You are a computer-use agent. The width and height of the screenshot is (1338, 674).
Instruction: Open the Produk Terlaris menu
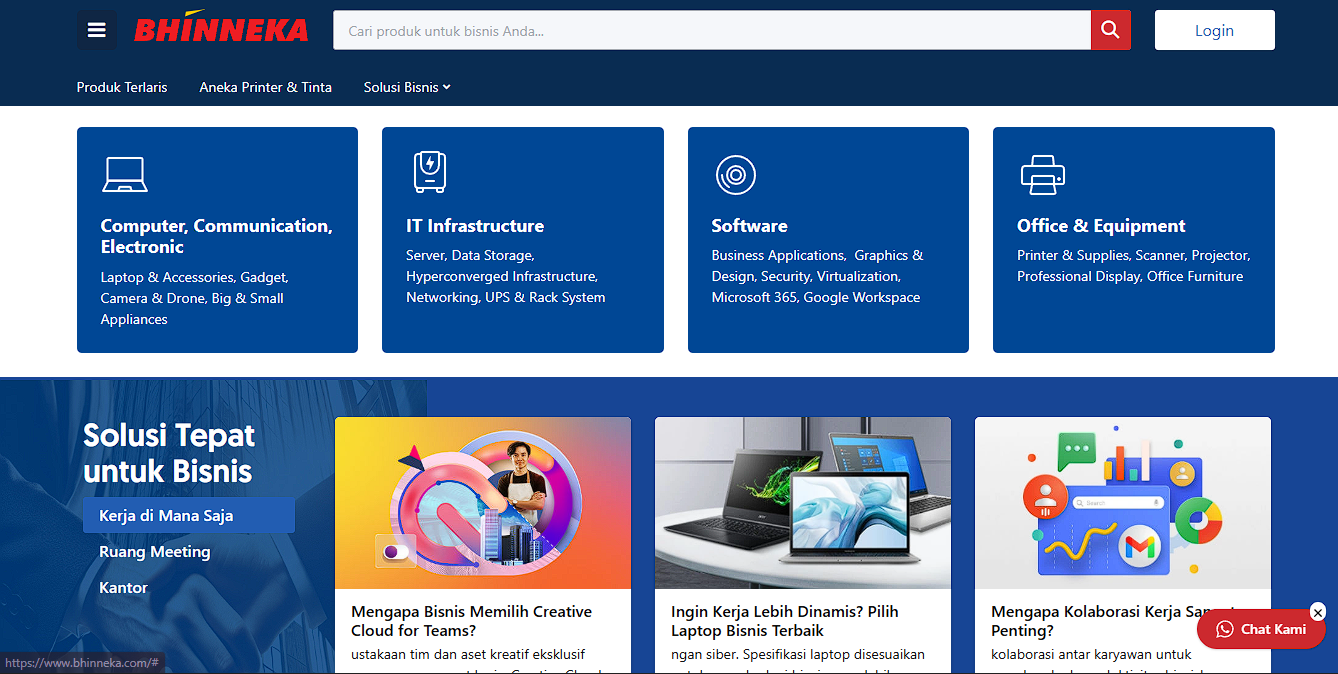pos(122,87)
